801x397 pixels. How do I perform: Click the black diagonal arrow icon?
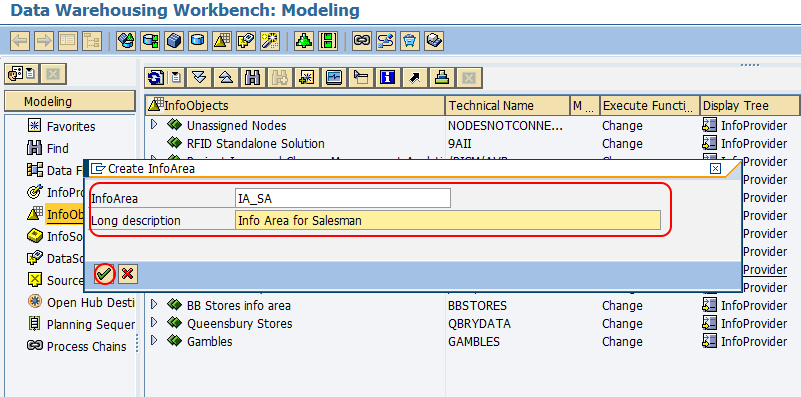click(x=415, y=78)
